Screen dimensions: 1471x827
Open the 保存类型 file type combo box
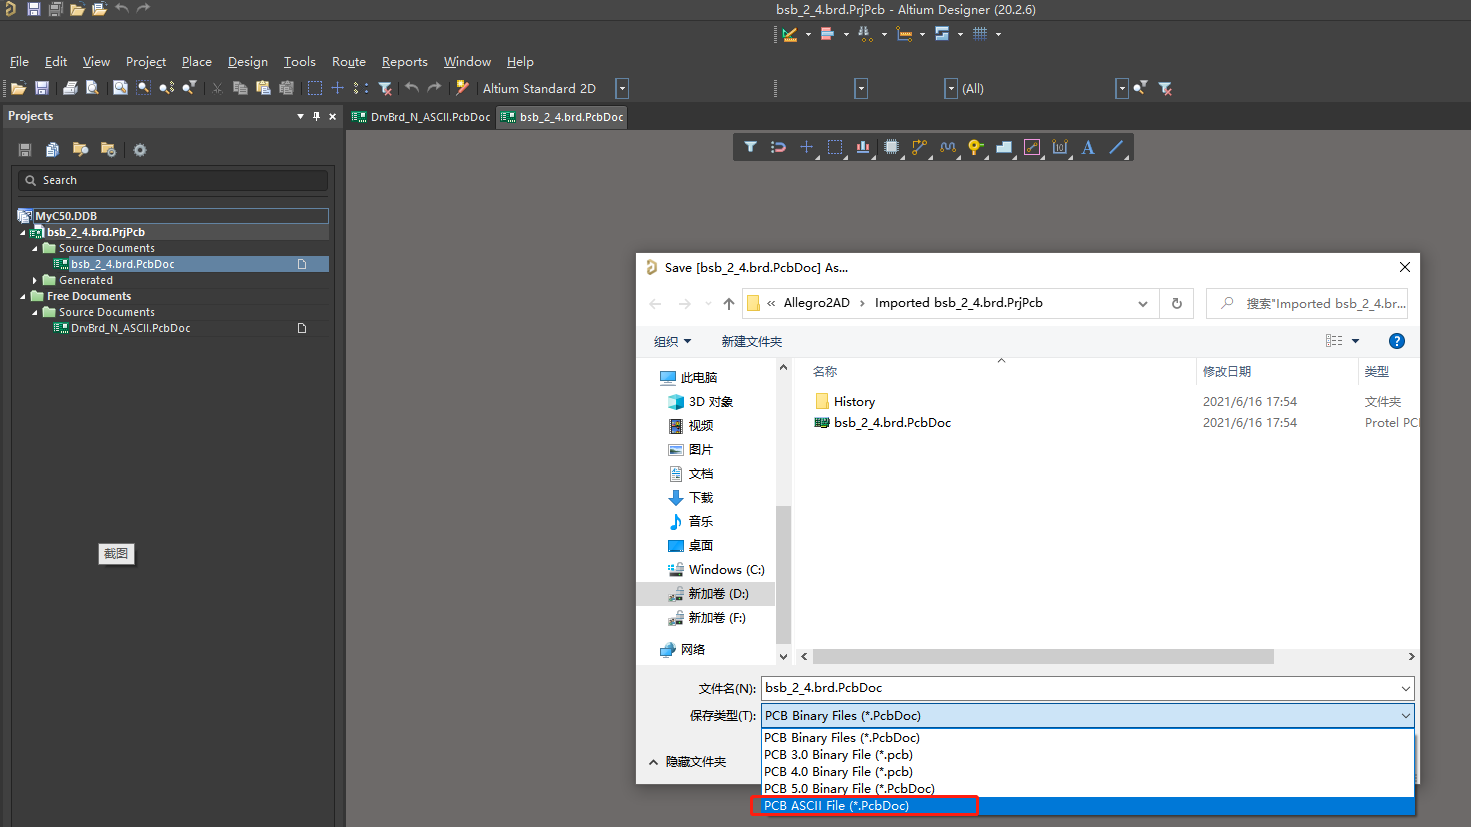pos(1088,715)
